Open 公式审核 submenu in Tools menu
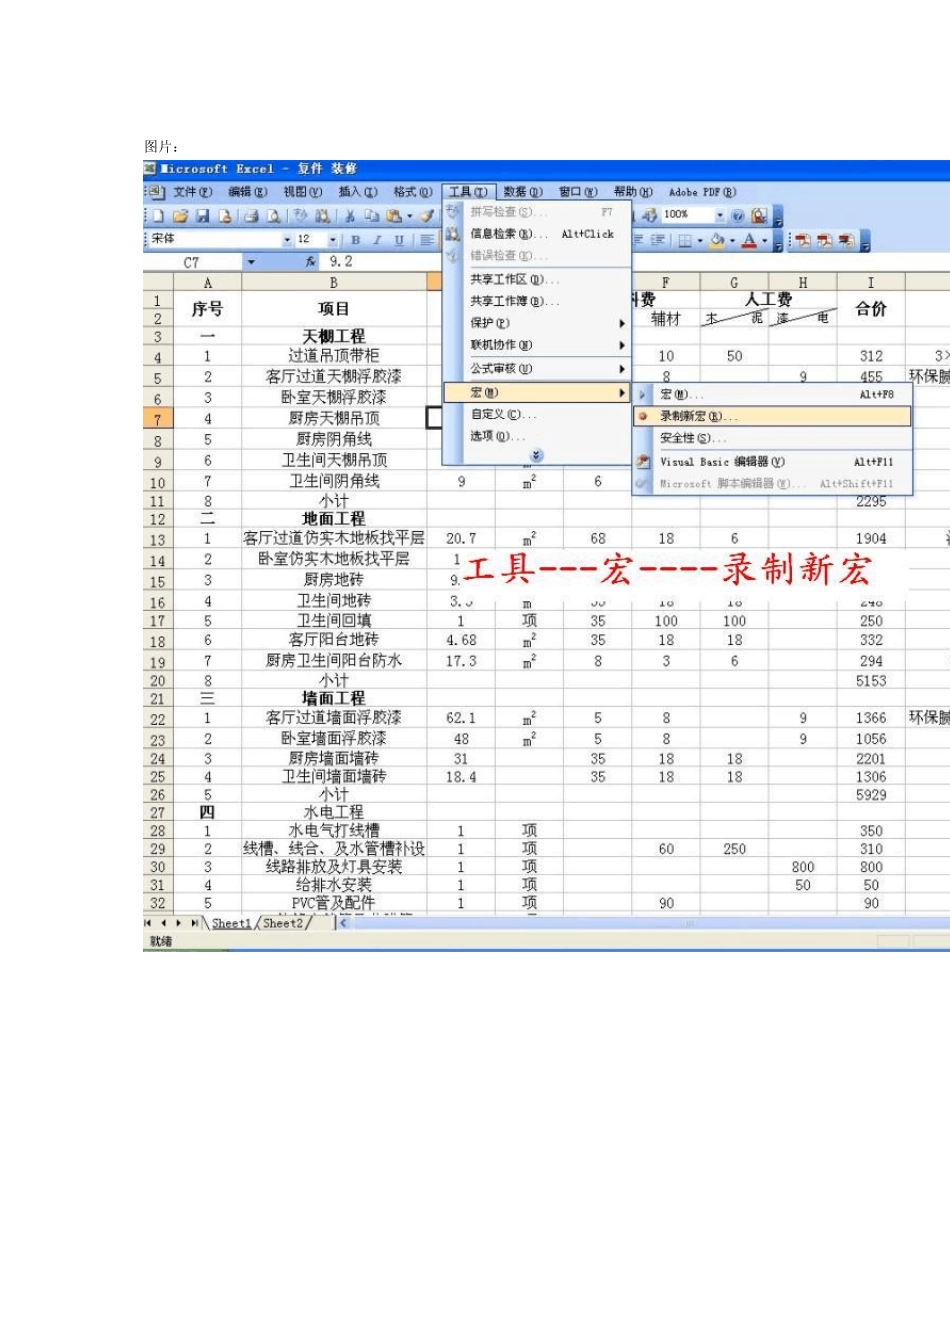Screen dimensions: 950x1344 (x=537, y=369)
